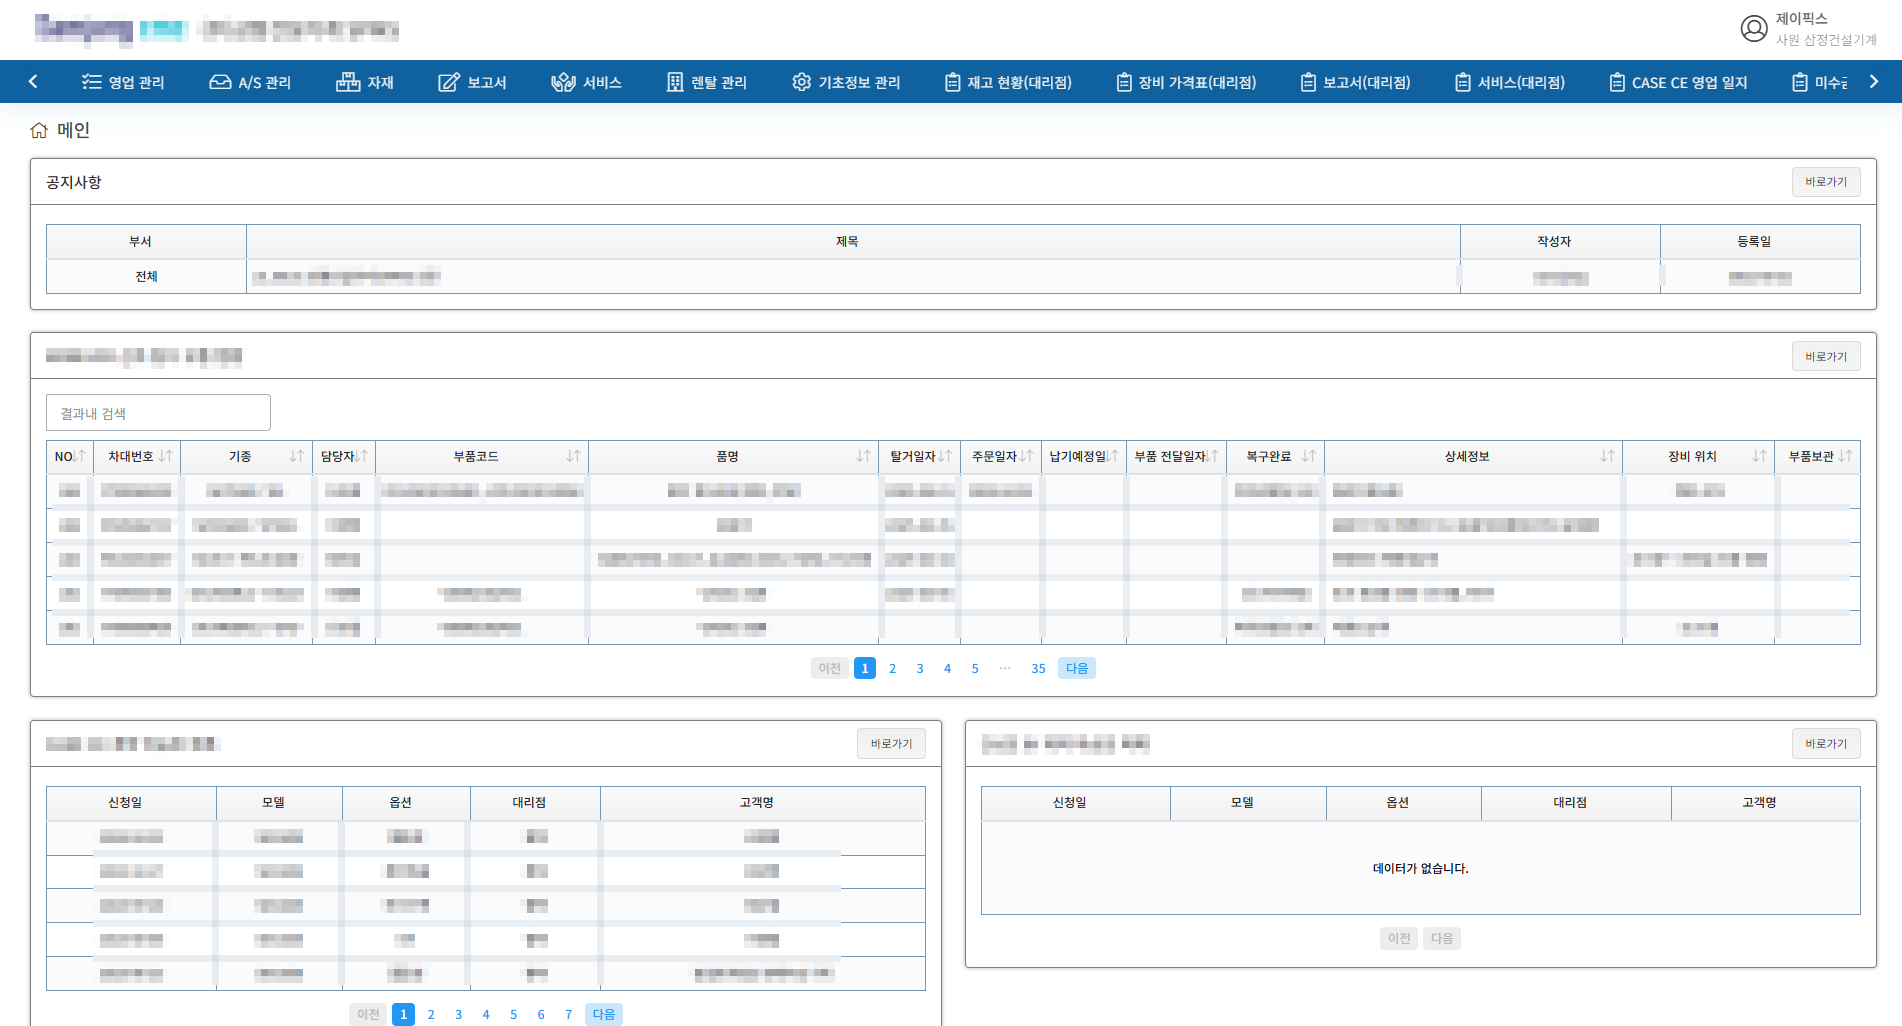Image resolution: width=1902 pixels, height=1026 pixels.
Task: Expand the 기초정보 관리 menu
Action: pyautogui.click(x=846, y=82)
